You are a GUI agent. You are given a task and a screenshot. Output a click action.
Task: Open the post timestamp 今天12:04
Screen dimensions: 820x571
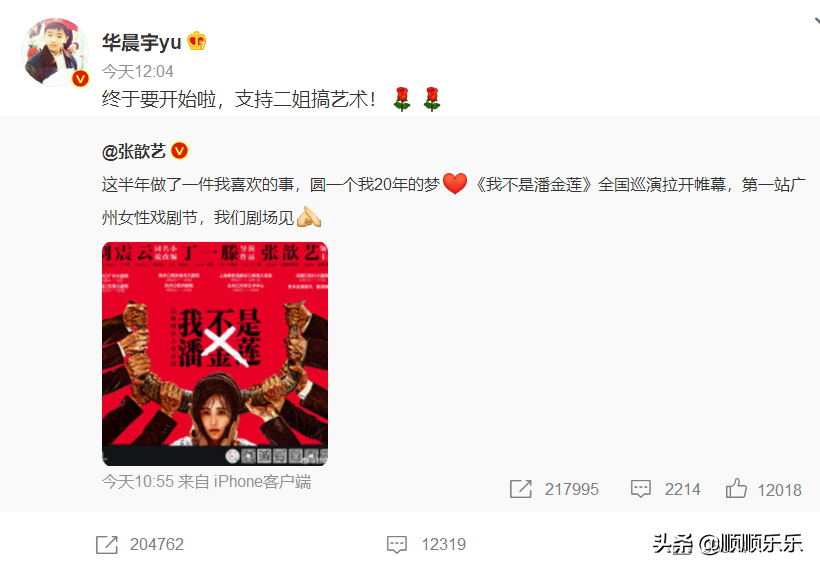138,72
